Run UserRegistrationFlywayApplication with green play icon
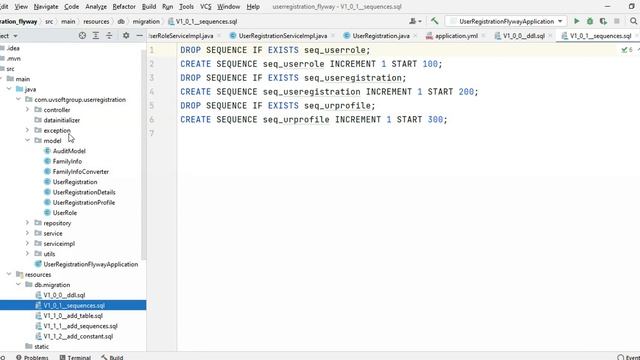 tap(576, 21)
